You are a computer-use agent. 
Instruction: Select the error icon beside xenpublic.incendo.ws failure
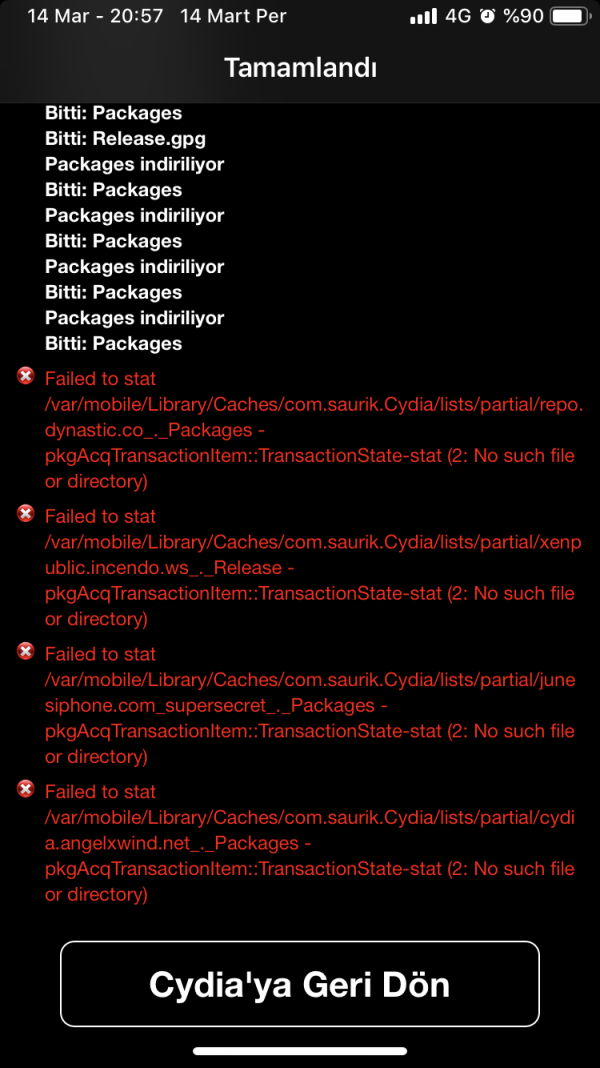point(25,513)
